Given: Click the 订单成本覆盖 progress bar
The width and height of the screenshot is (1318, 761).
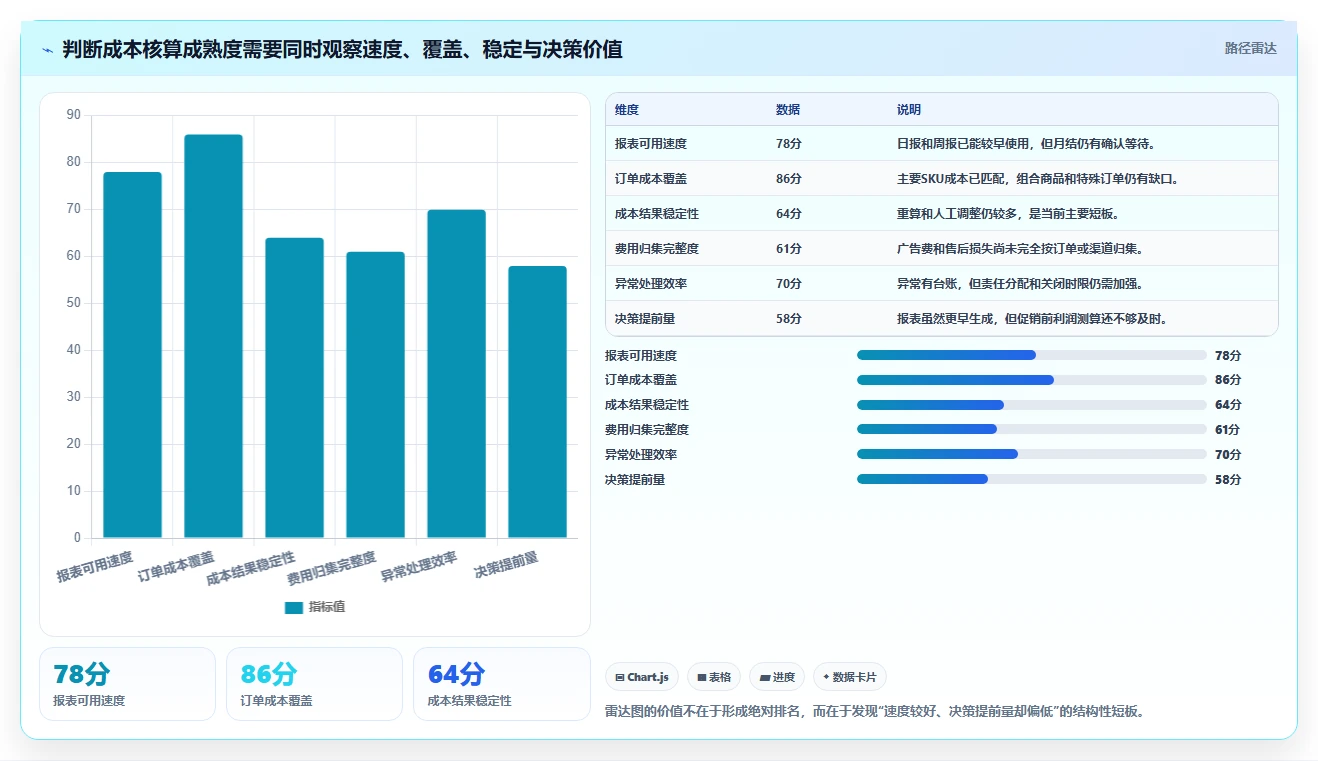Looking at the screenshot, I should click(x=1032, y=380).
